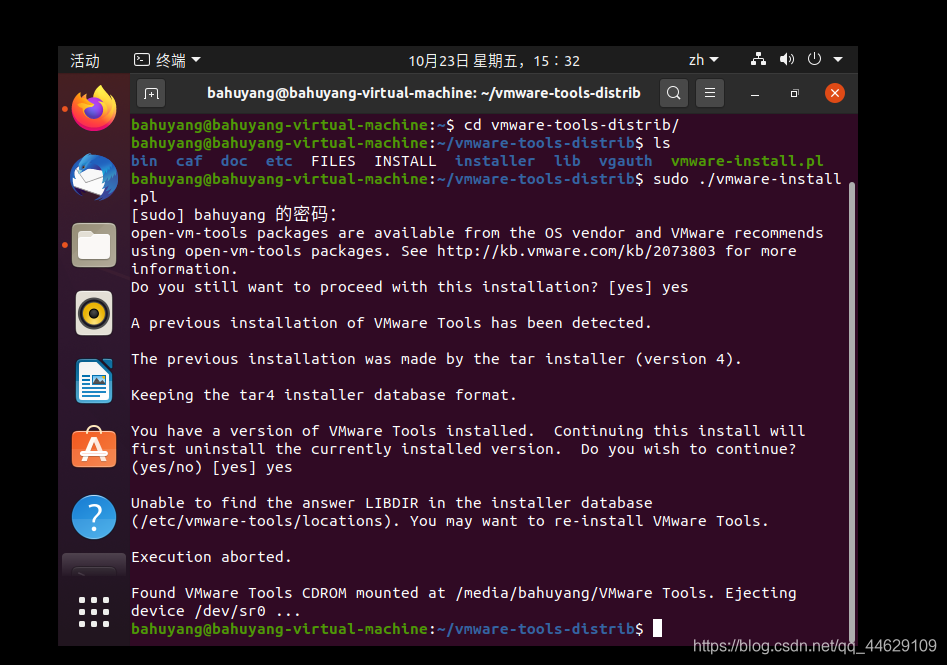Image resolution: width=947 pixels, height=665 pixels.
Task: Open Firefox from the dock
Action: point(94,109)
